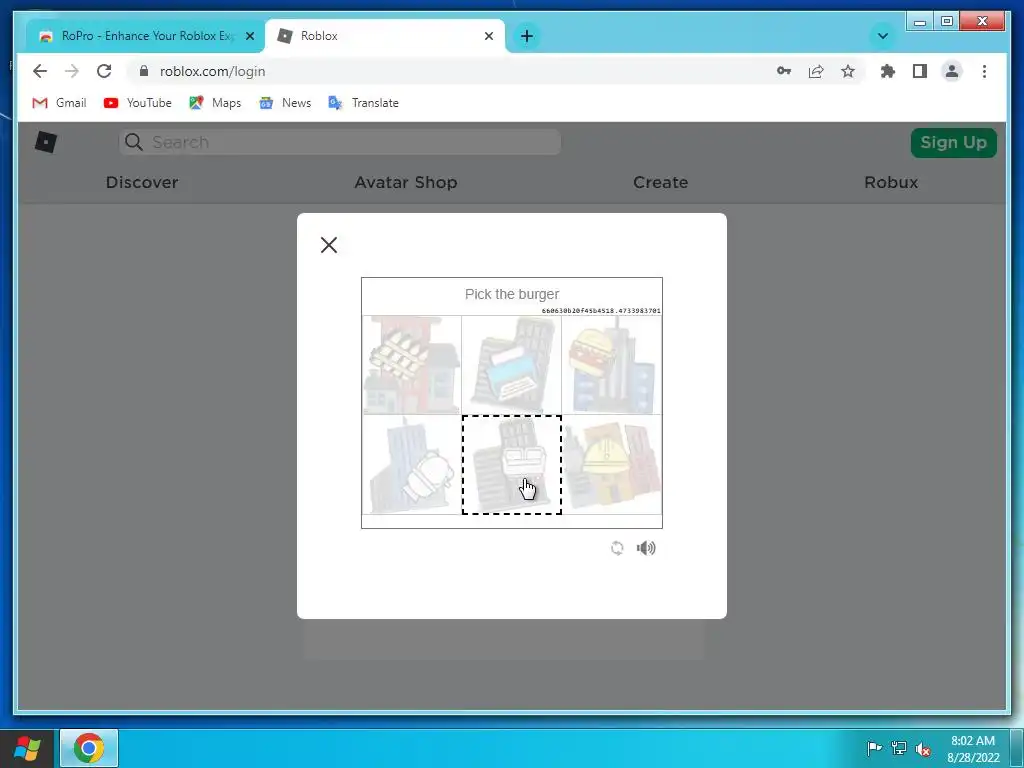Open the Avatar Shop menu item
The image size is (1024, 768).
(x=406, y=182)
